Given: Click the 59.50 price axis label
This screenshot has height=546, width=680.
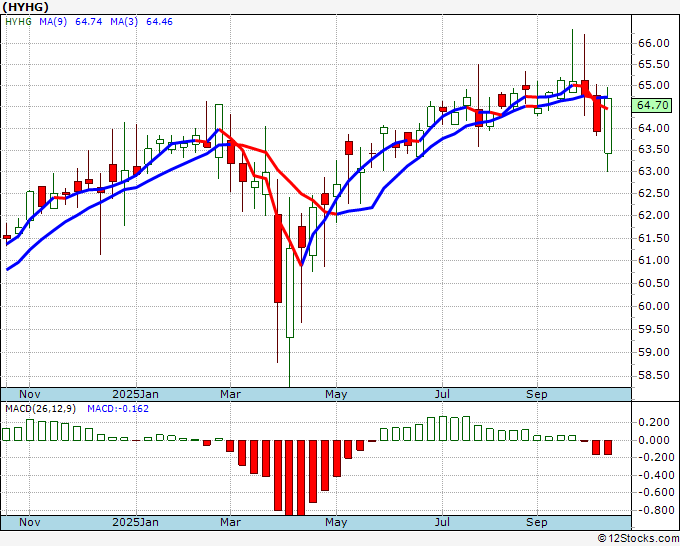Looking at the screenshot, I should pyautogui.click(x=654, y=329).
